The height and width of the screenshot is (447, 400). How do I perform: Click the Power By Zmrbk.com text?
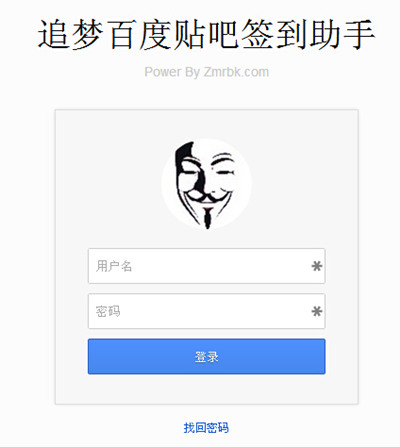pyautogui.click(x=206, y=72)
